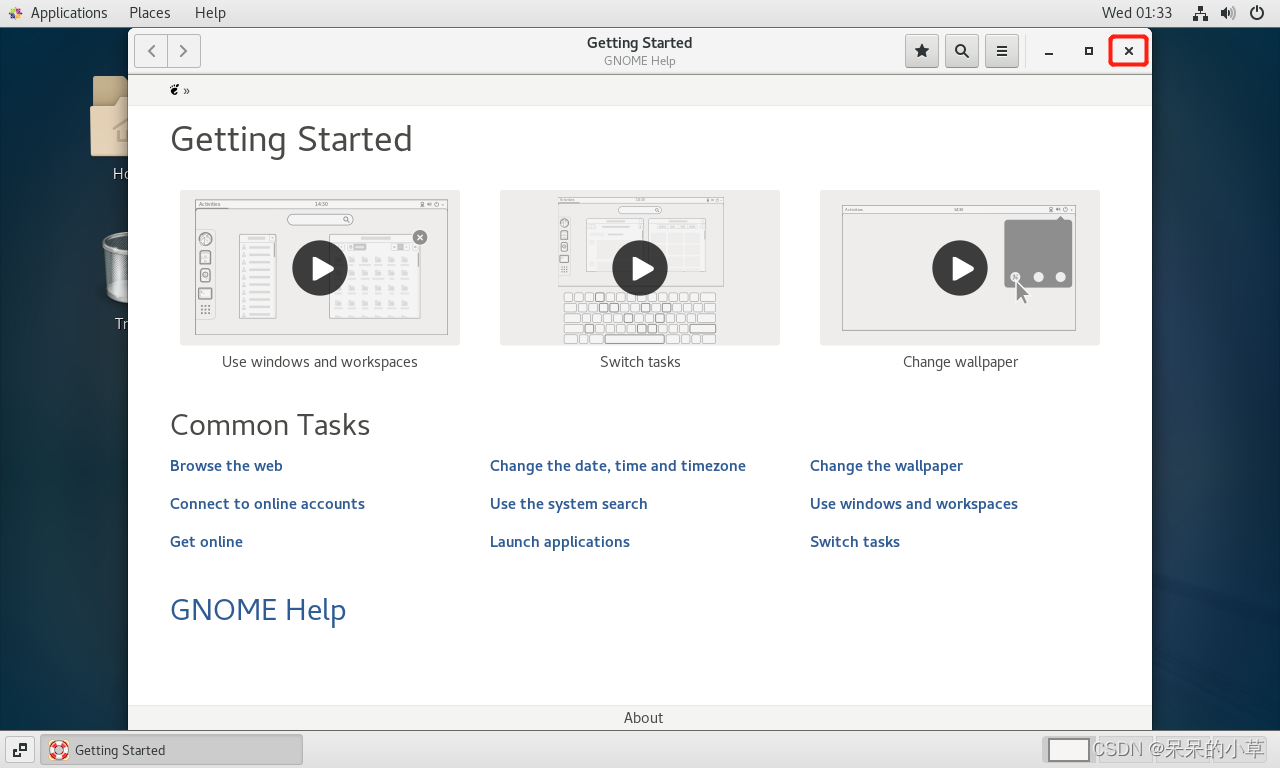Open the hamburger menu in Help
Image resolution: width=1280 pixels, height=768 pixels.
(x=1001, y=51)
